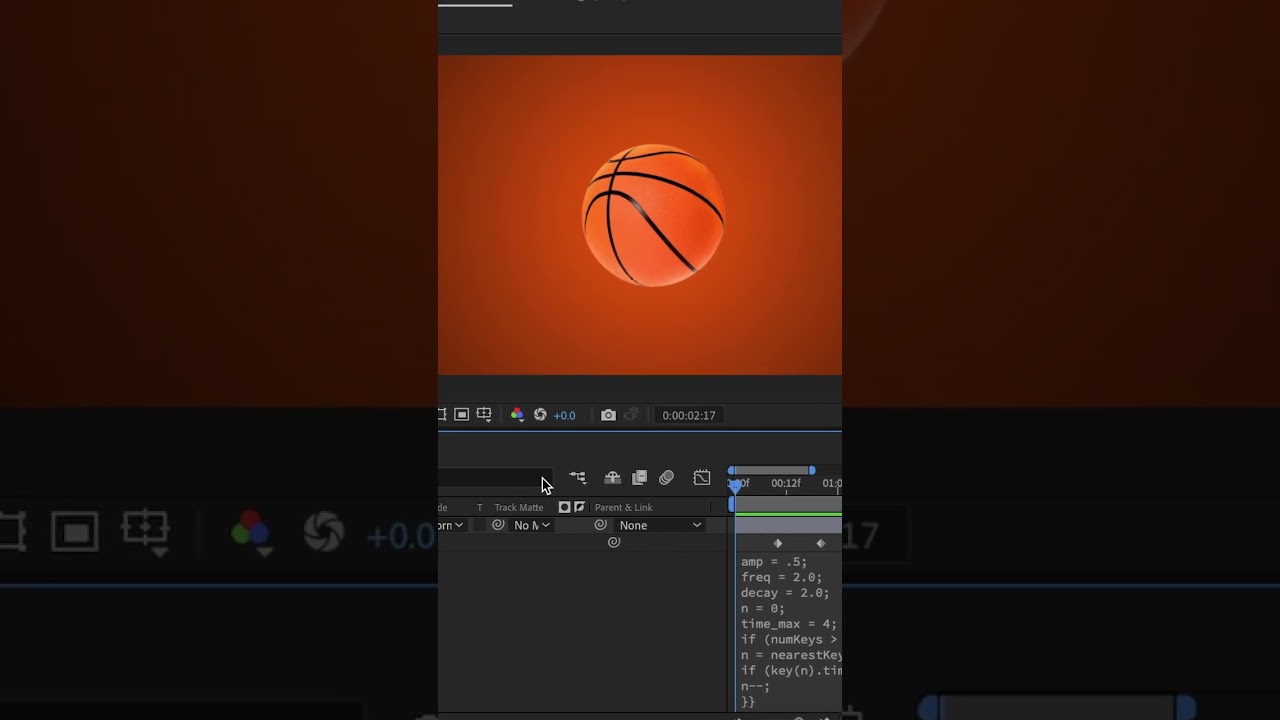The image size is (1280, 720).
Task: Click the work area start handle
Action: coord(732,470)
